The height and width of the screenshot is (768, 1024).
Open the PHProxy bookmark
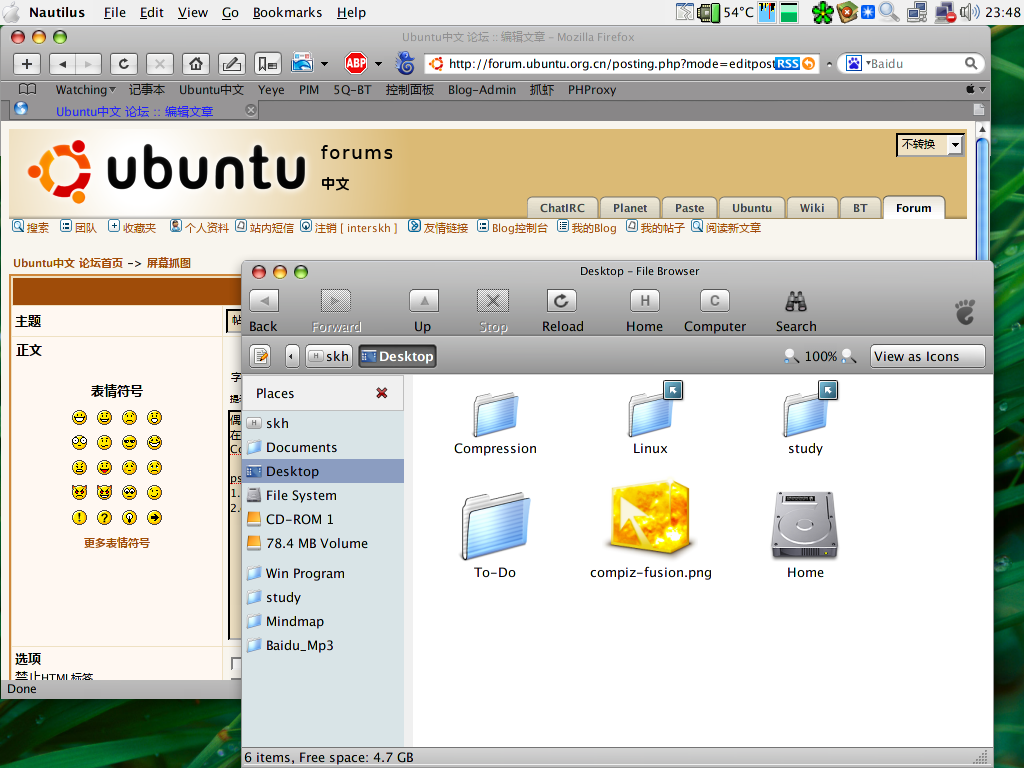click(592, 89)
